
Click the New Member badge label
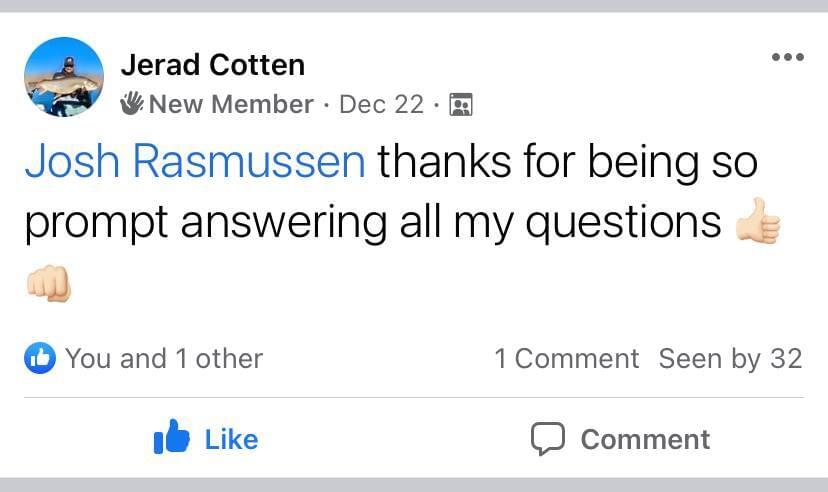231,104
